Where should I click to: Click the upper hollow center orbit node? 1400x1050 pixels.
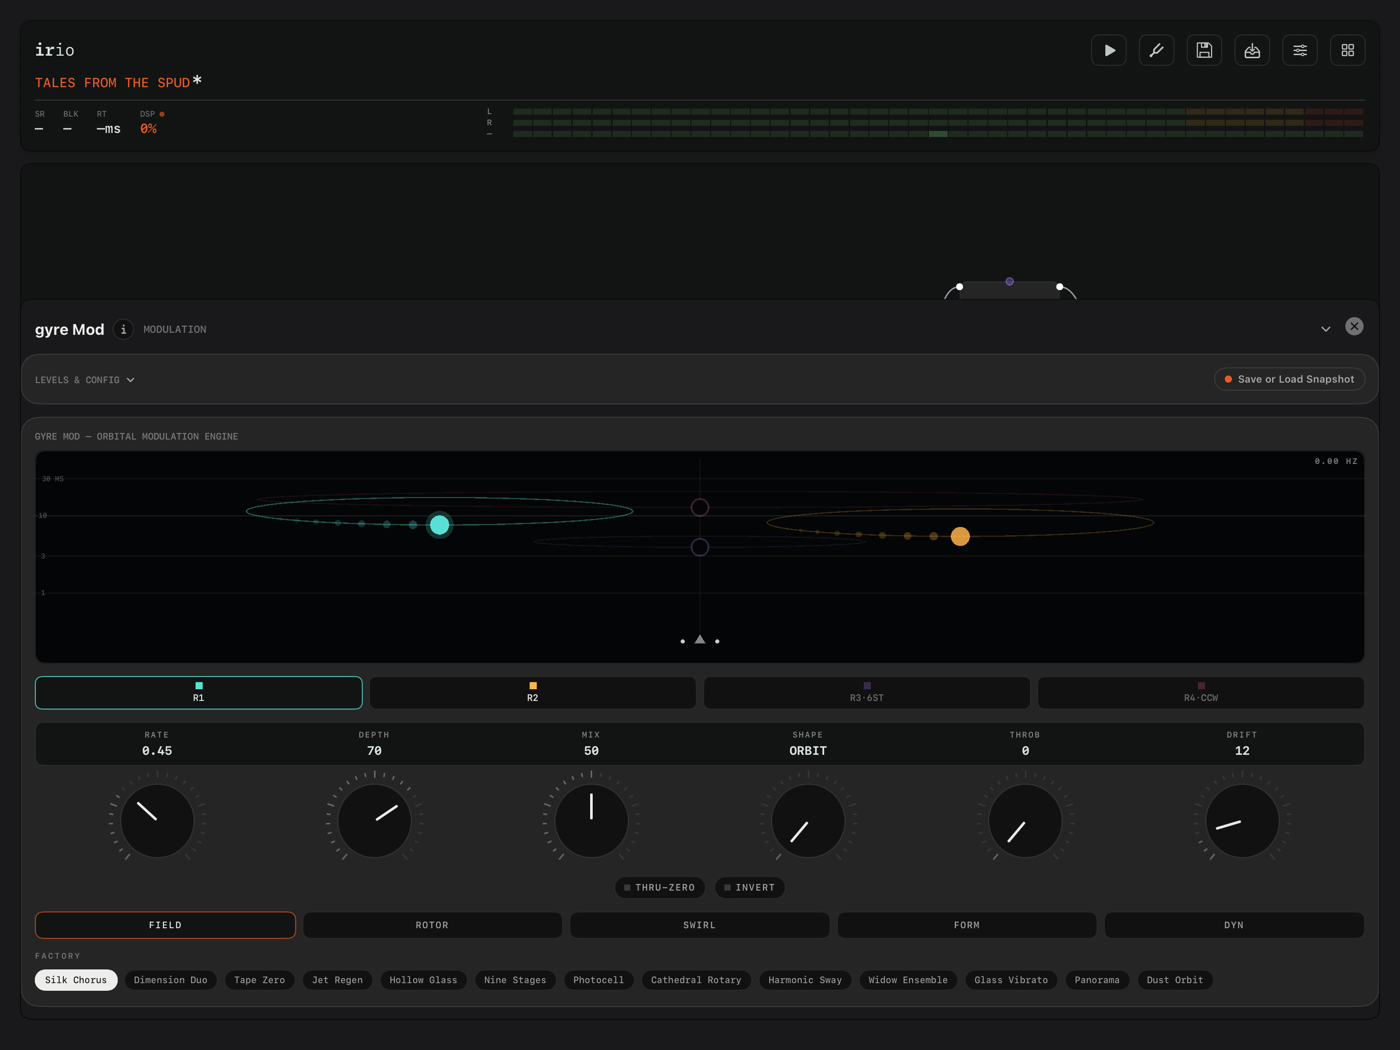700,507
